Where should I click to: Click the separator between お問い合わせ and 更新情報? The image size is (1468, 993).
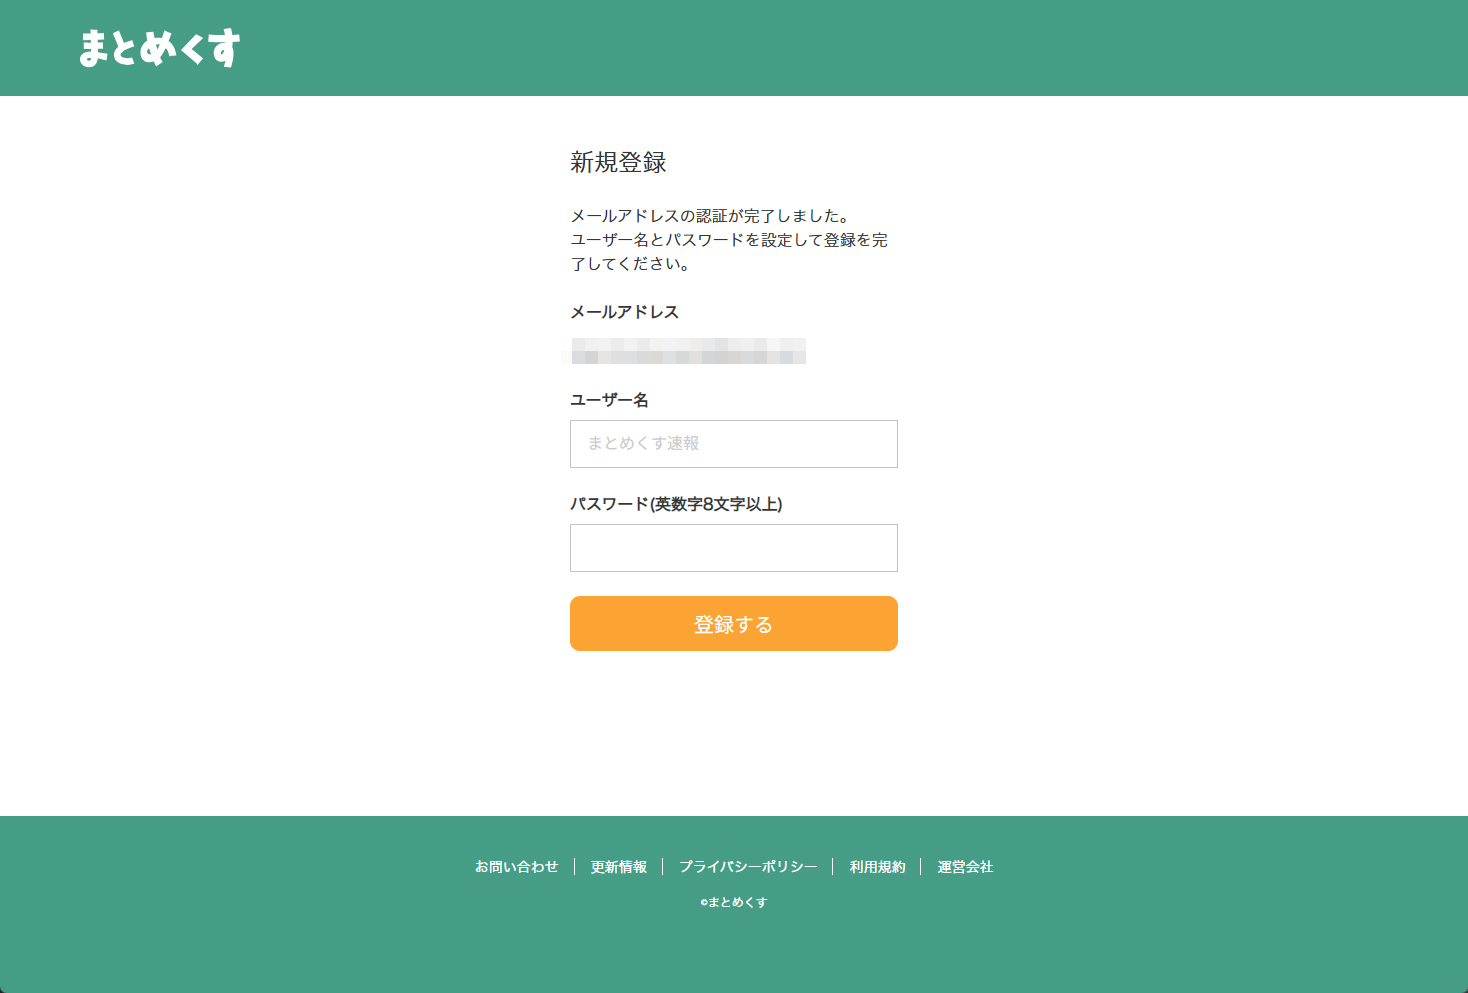coord(574,867)
